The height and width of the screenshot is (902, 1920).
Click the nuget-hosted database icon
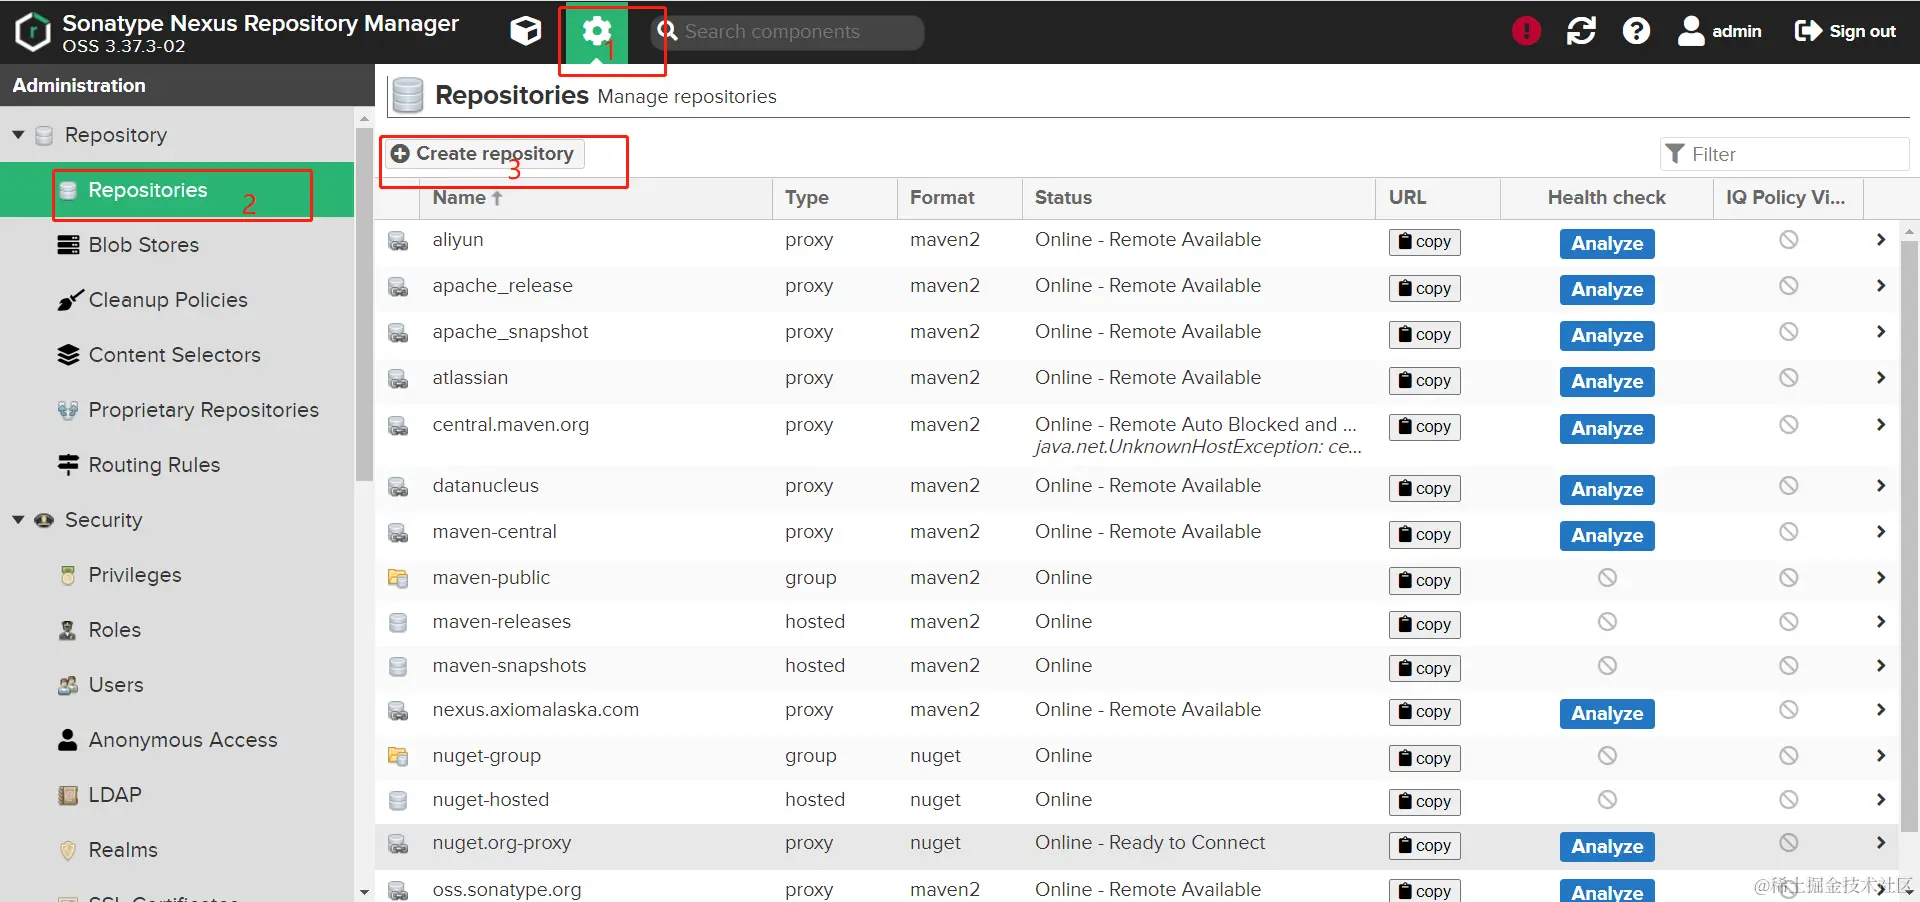point(398,800)
